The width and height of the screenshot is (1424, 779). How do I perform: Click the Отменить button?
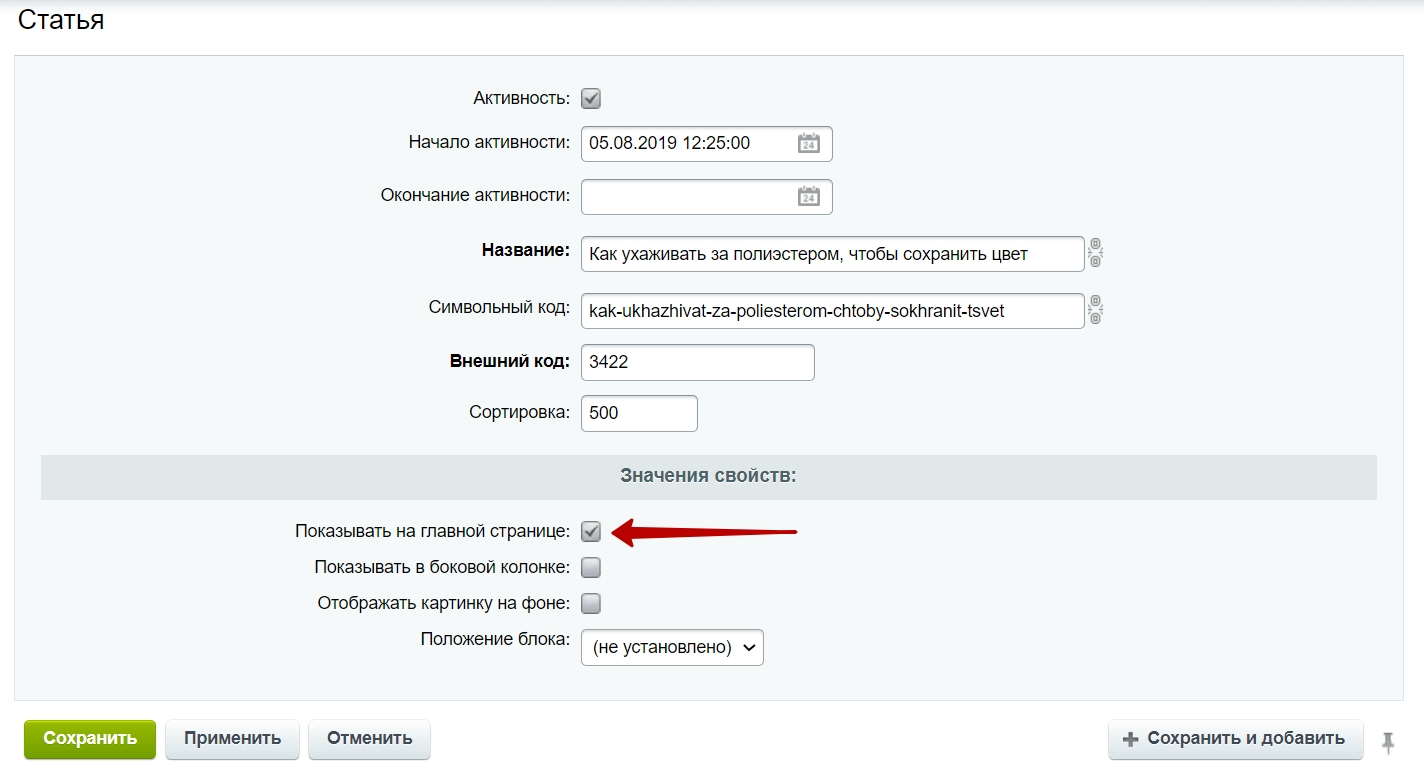[369, 739]
